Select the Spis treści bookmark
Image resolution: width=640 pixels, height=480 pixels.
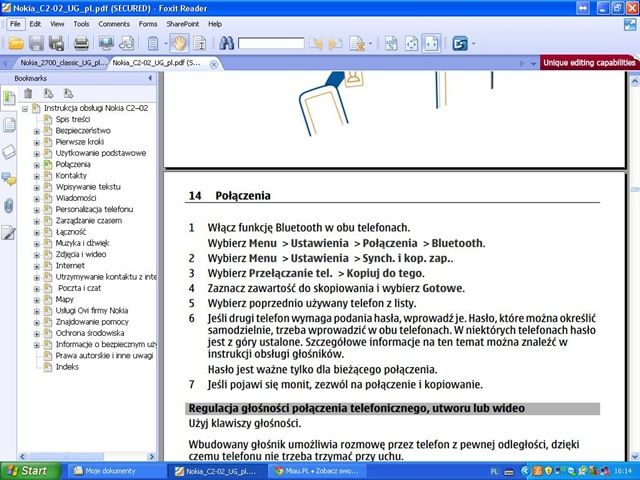pyautogui.click(x=73, y=120)
